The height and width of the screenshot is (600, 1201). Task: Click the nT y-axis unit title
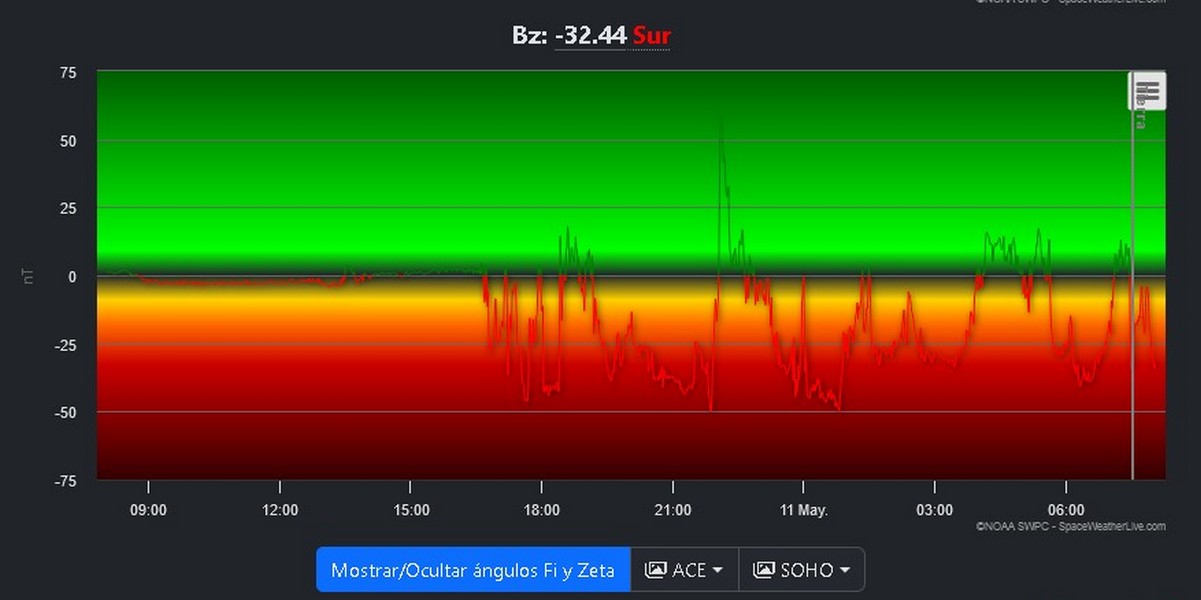click(29, 276)
